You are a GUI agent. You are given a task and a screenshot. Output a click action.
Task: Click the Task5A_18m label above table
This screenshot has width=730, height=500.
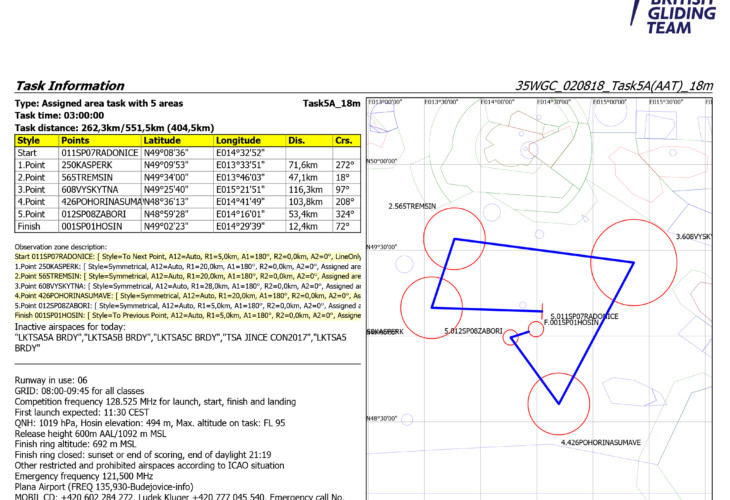pos(331,103)
